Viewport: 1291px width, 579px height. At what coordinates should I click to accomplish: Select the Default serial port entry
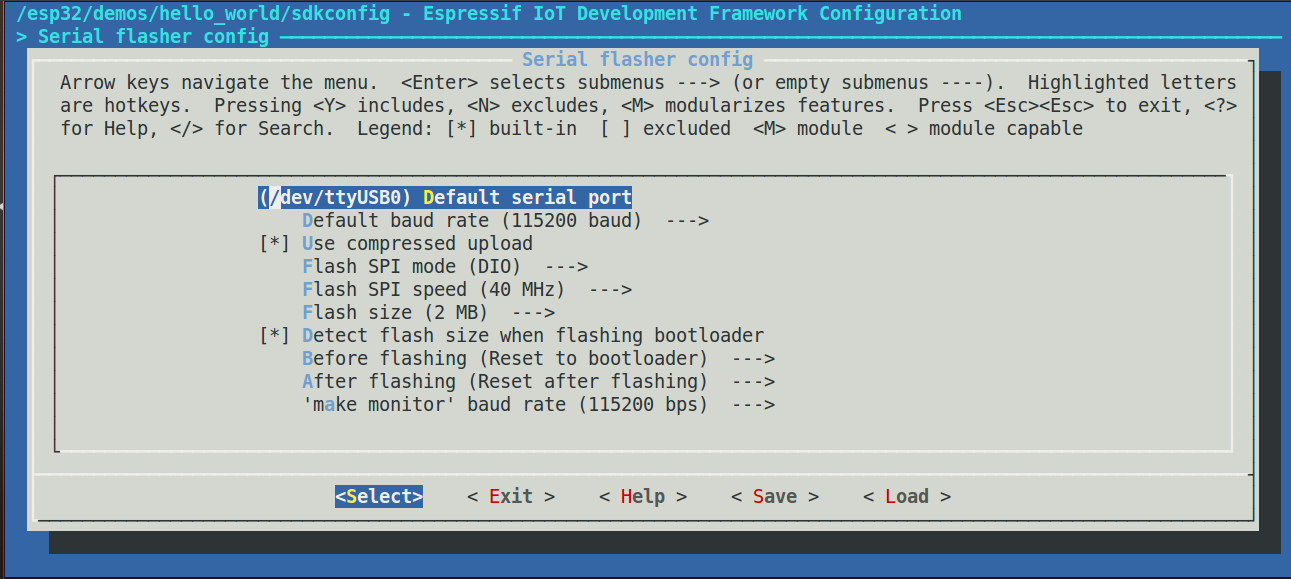pyautogui.click(x=527, y=197)
